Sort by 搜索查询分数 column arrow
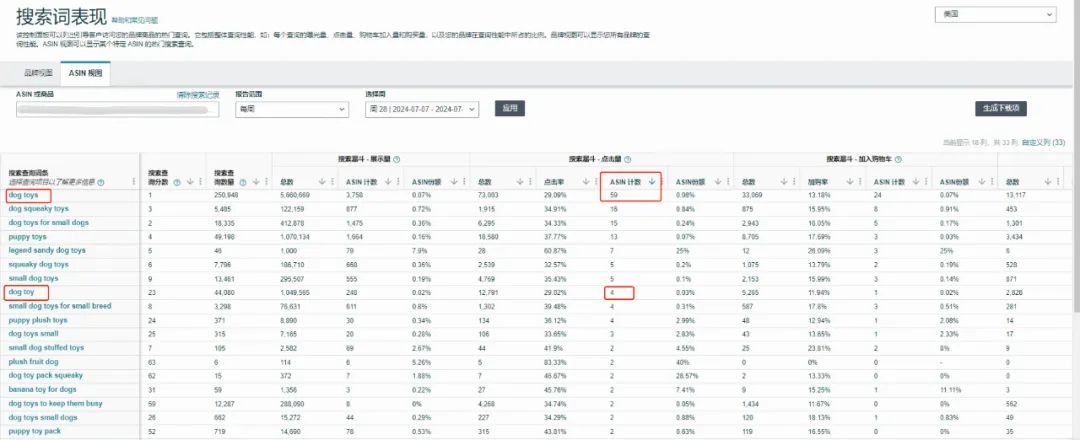 pos(189,182)
